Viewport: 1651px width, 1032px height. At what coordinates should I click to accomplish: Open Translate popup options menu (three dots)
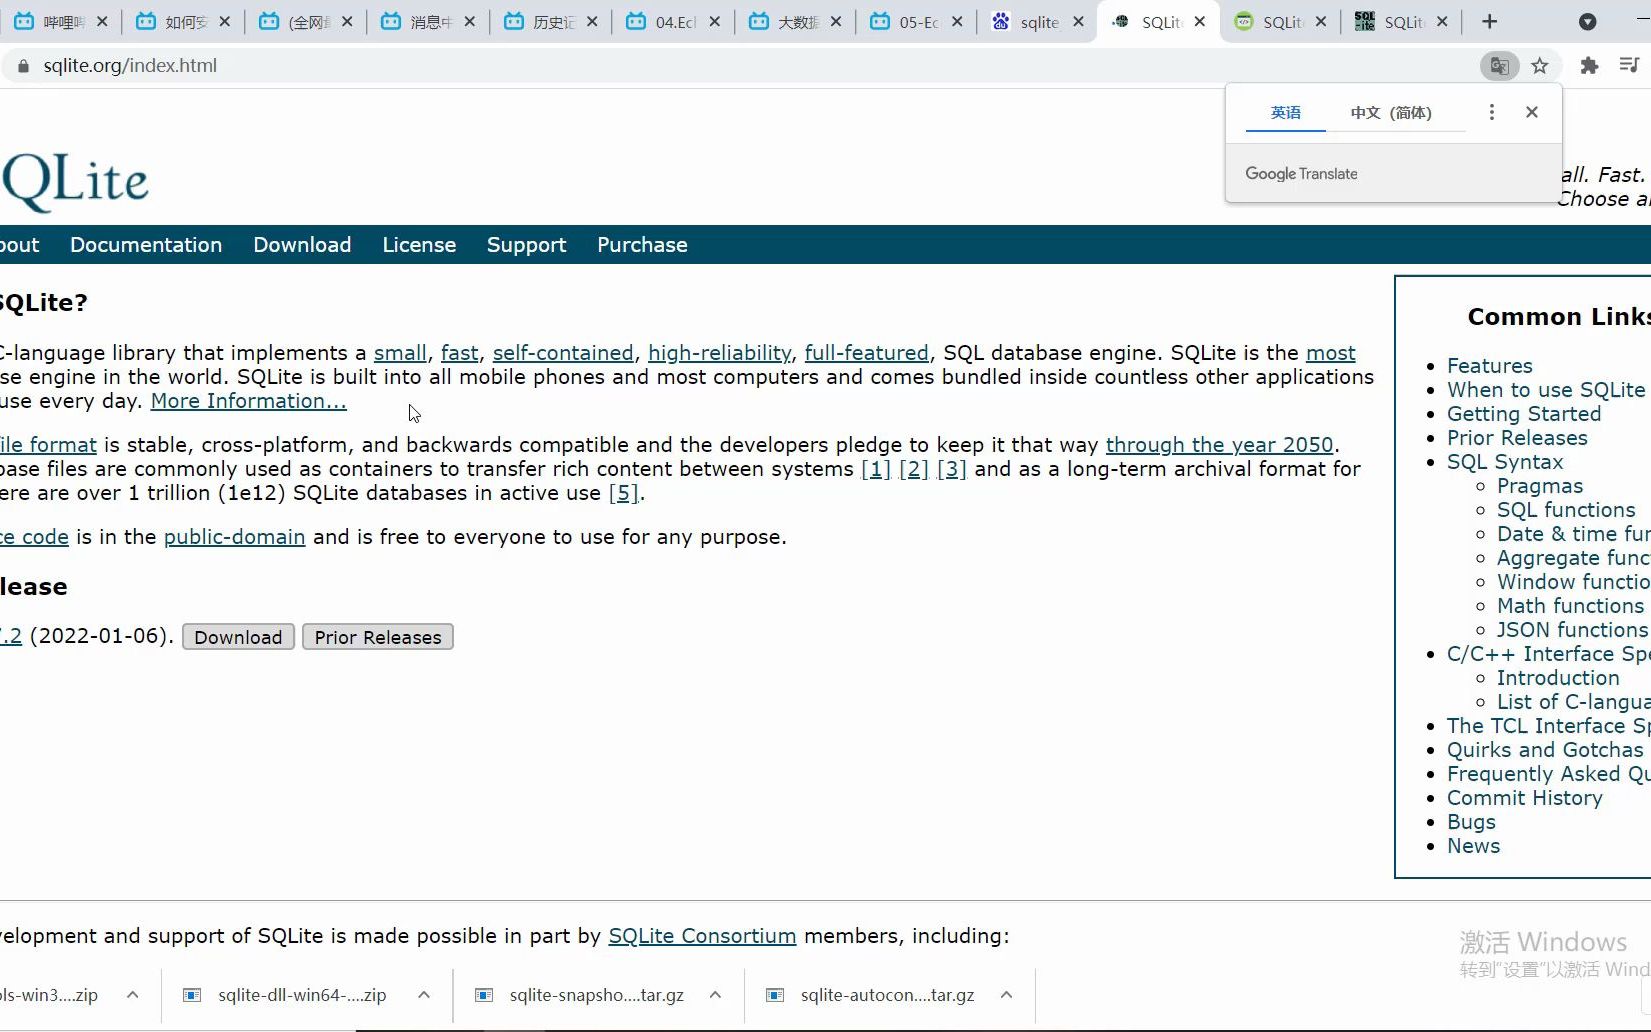pyautogui.click(x=1492, y=112)
